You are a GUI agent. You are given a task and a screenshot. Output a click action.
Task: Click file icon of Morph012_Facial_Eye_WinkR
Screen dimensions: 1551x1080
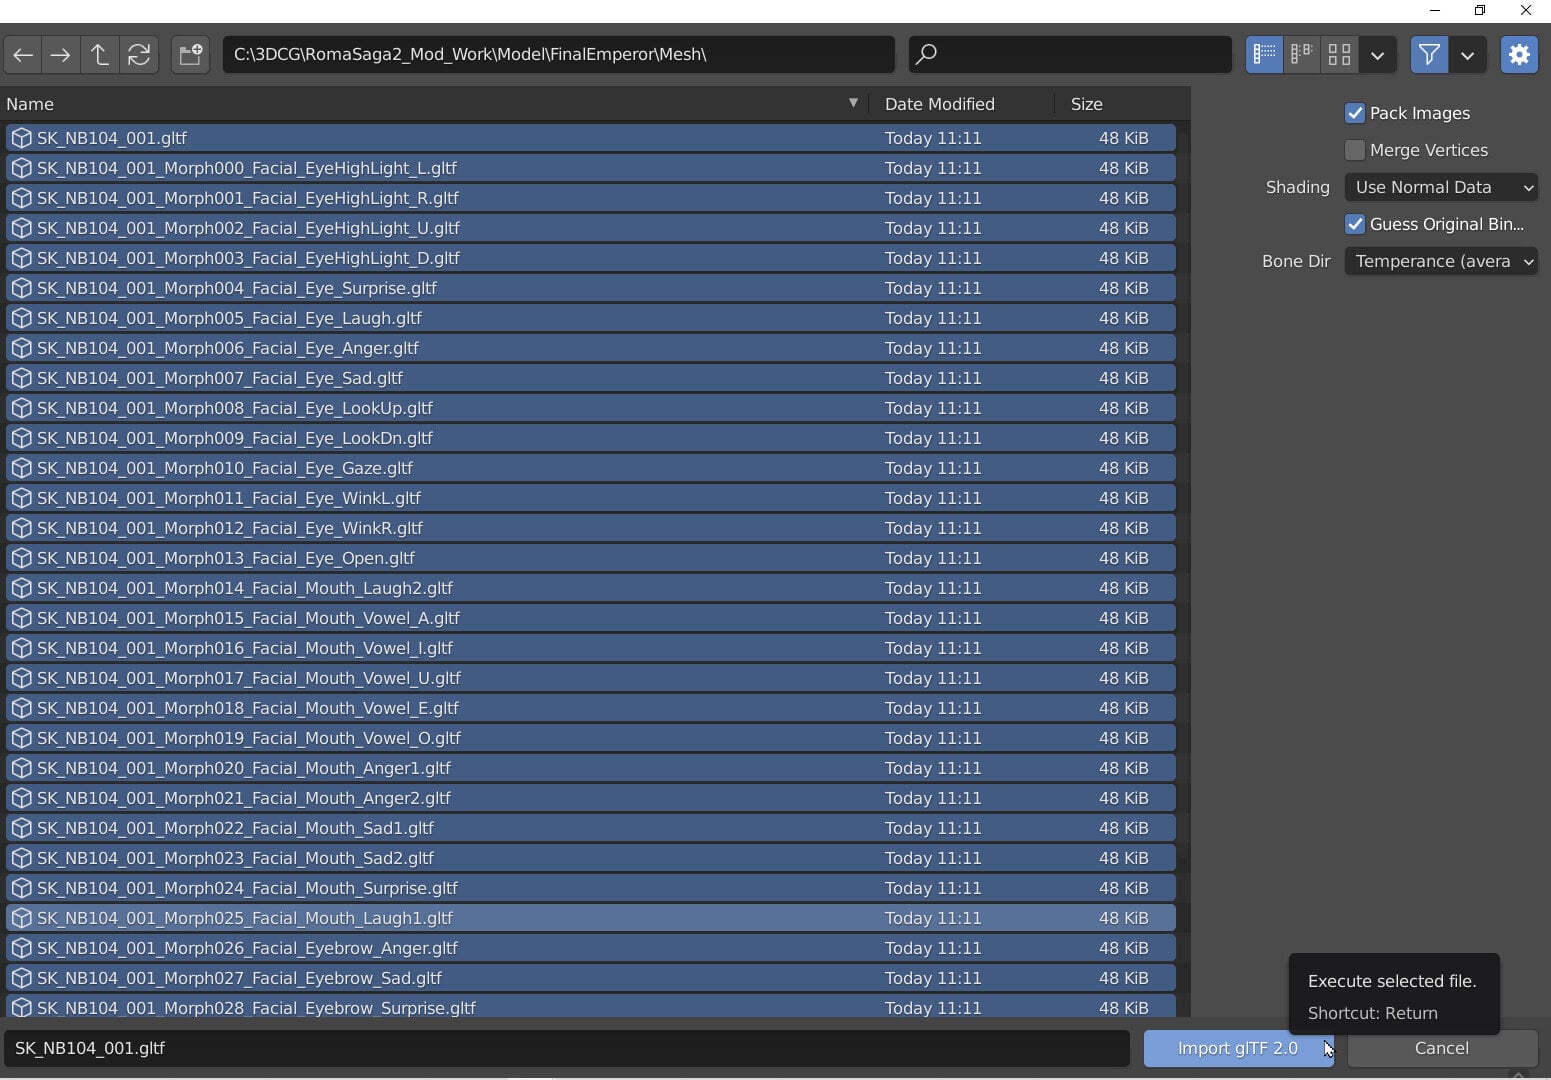coord(21,528)
